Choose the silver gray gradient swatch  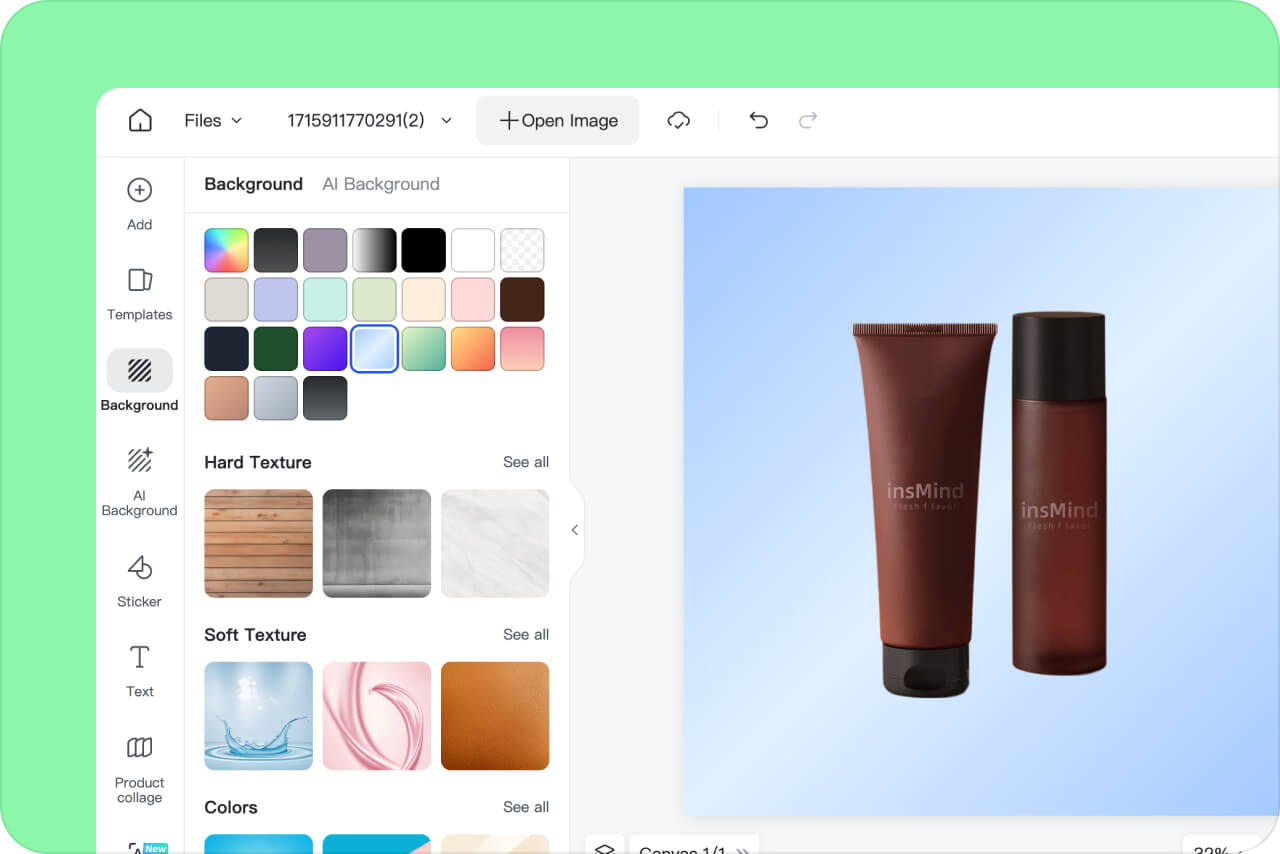(276, 398)
